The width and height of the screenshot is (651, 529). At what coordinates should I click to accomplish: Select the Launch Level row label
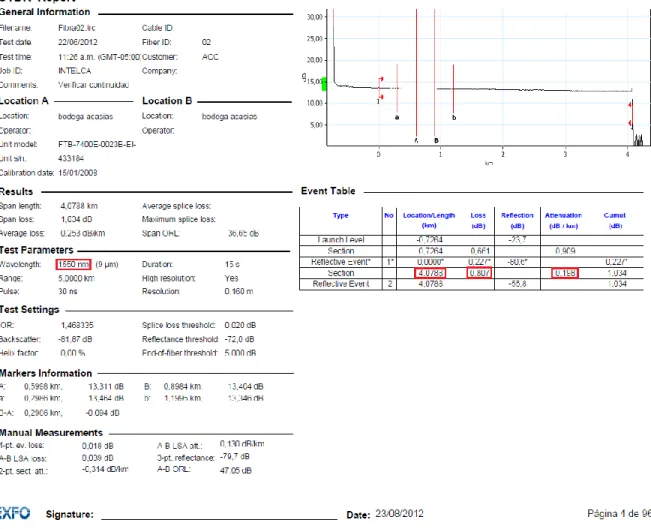[x=340, y=240]
